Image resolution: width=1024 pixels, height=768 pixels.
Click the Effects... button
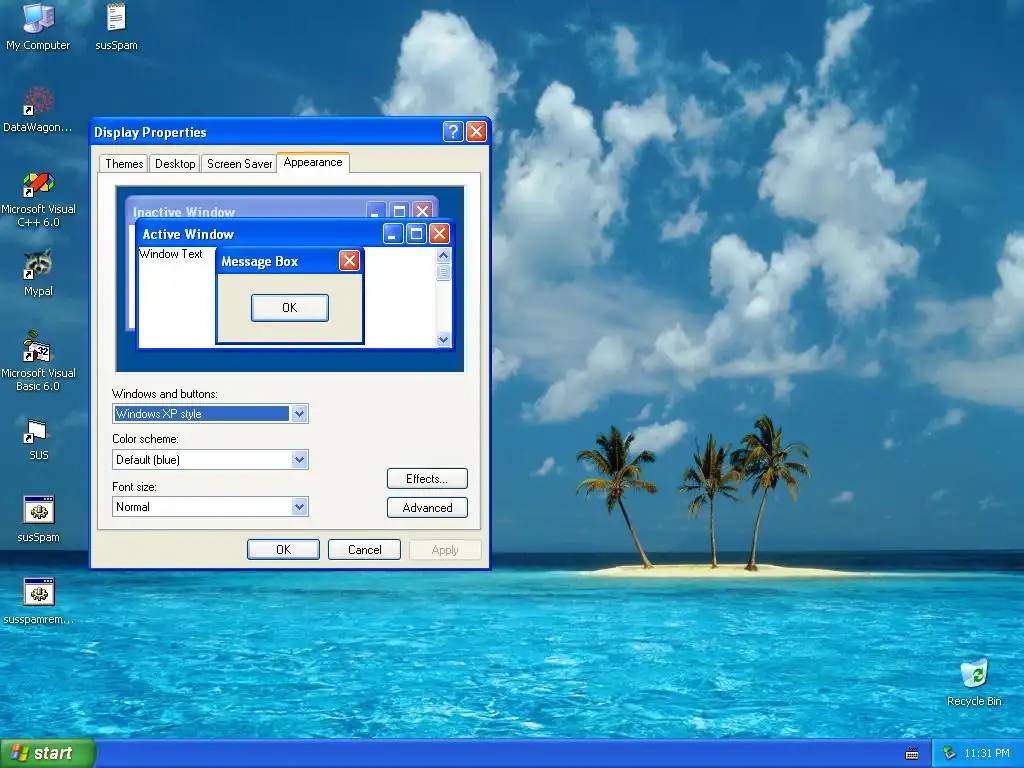tap(427, 479)
